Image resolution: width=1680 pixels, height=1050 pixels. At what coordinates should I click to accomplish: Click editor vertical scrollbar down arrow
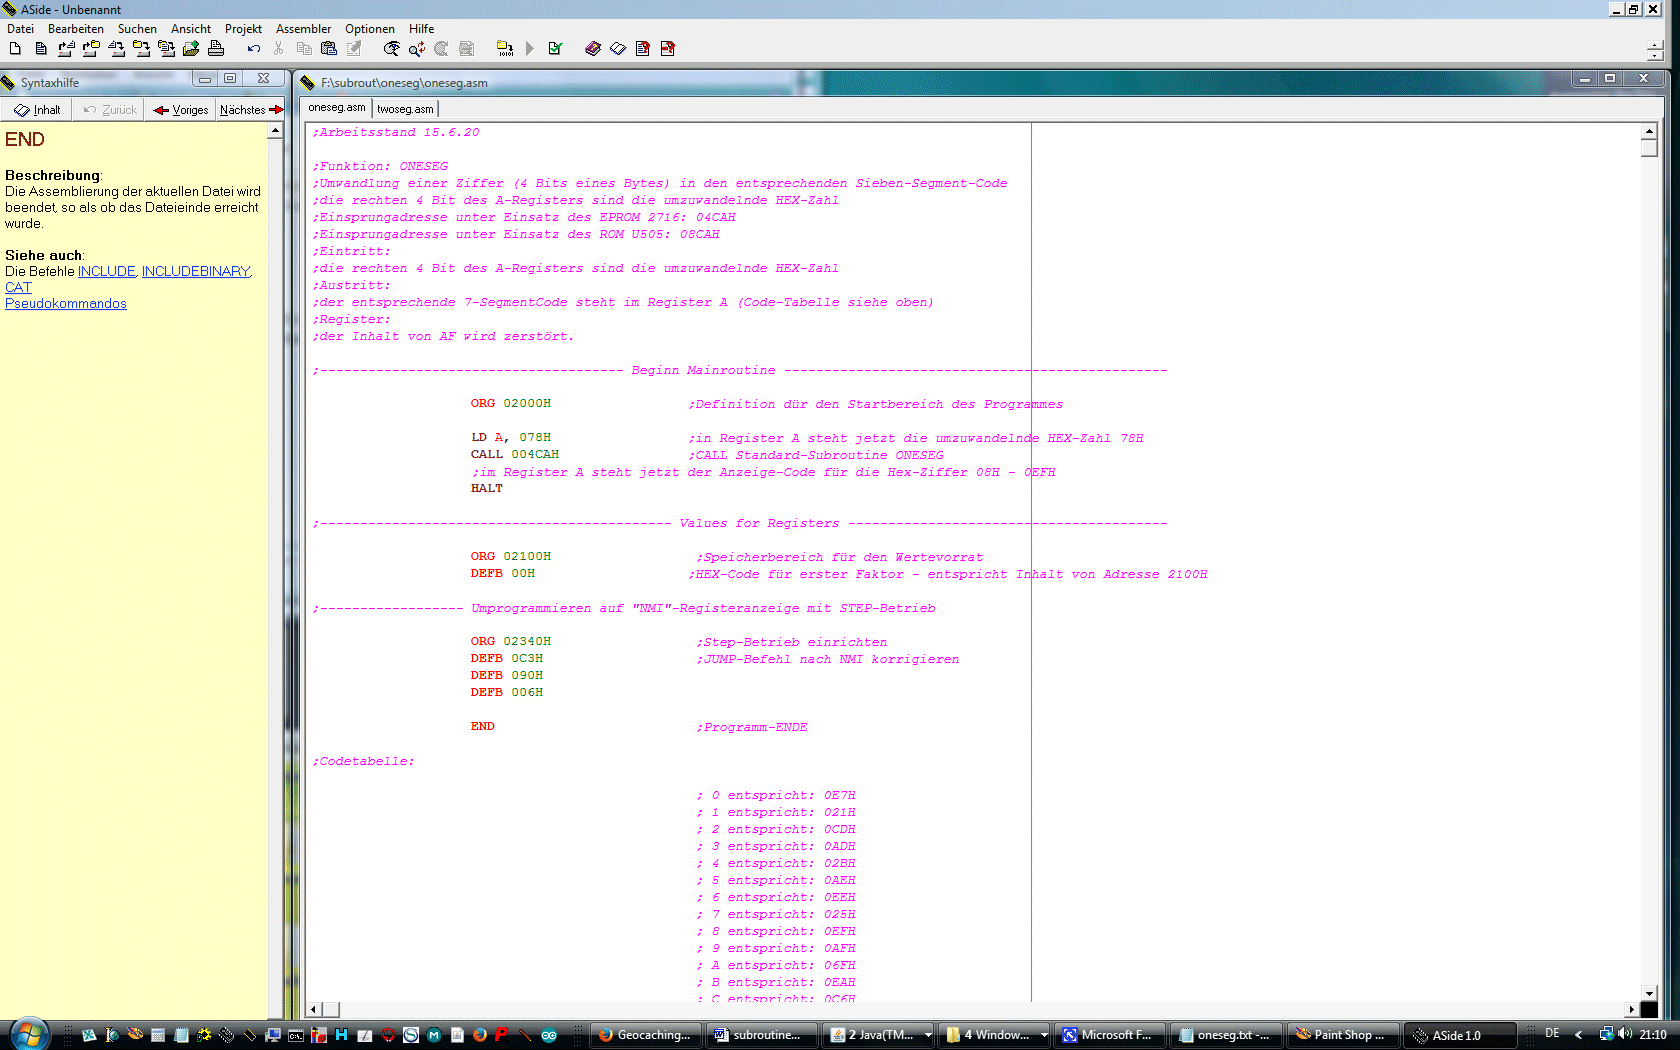point(1649,993)
